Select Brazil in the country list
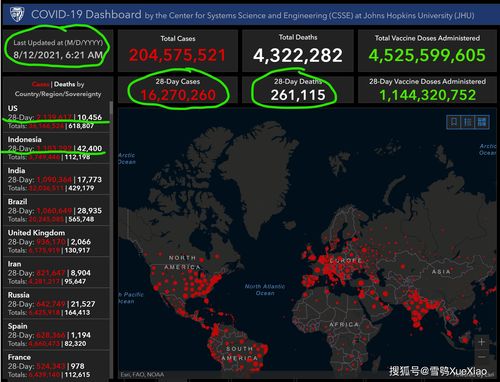 [x=56, y=210]
